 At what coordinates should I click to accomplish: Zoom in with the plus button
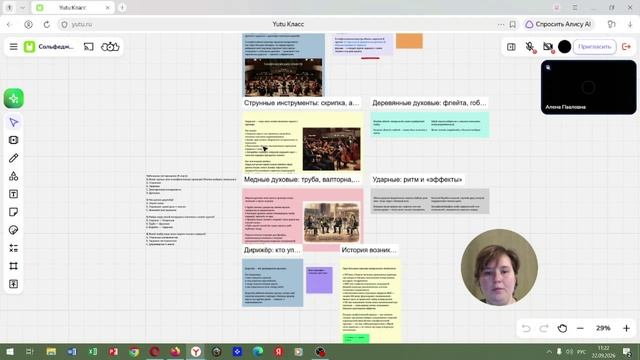pyautogui.click(x=626, y=328)
